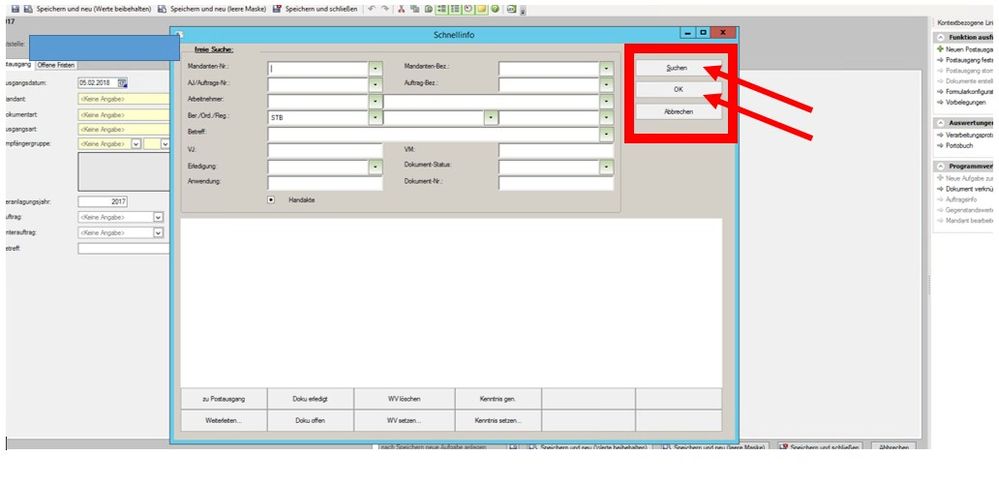
Task: Confirm with the OK button
Action: 678,90
